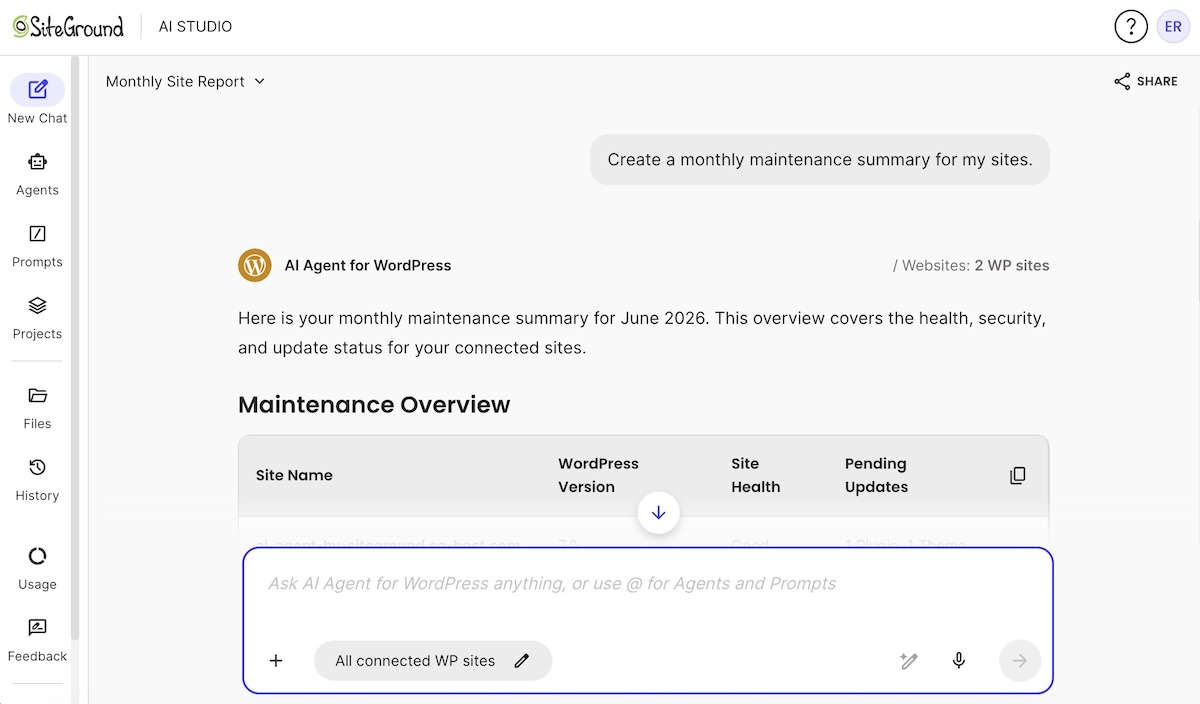Viewport: 1200px width, 704px height.
Task: Click the WordPress agent logo icon
Action: tap(255, 265)
